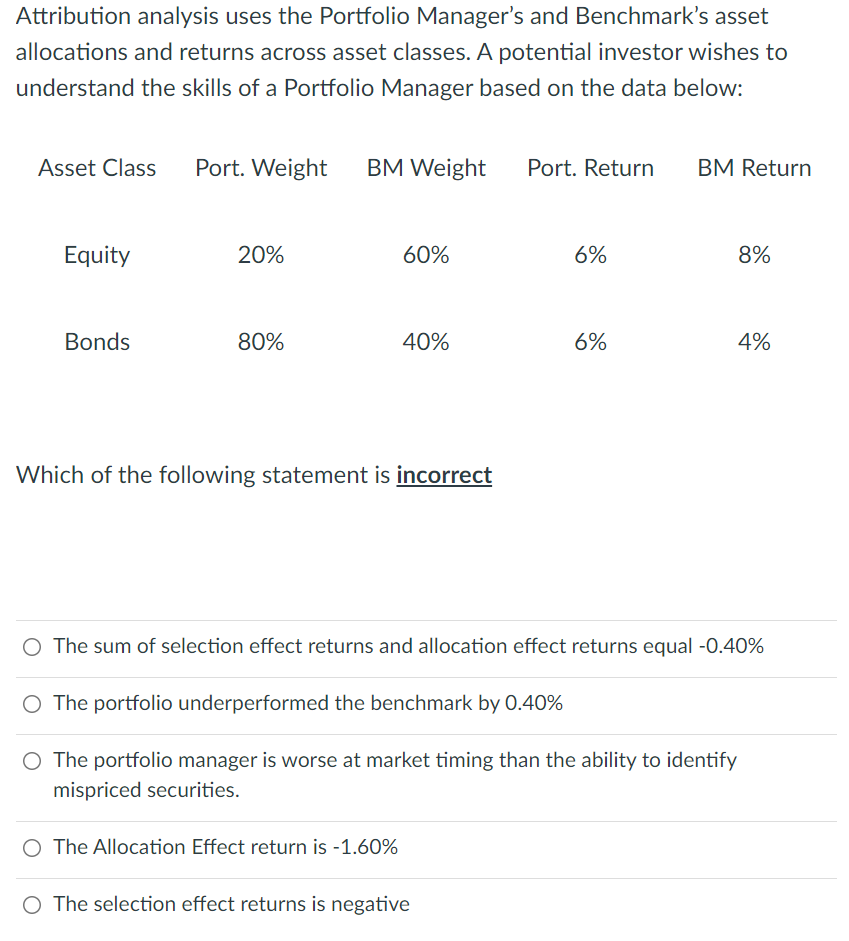849x941 pixels.
Task: Select "The portfolio underperformed the benchmark by 0.40%"
Action: coord(31,704)
